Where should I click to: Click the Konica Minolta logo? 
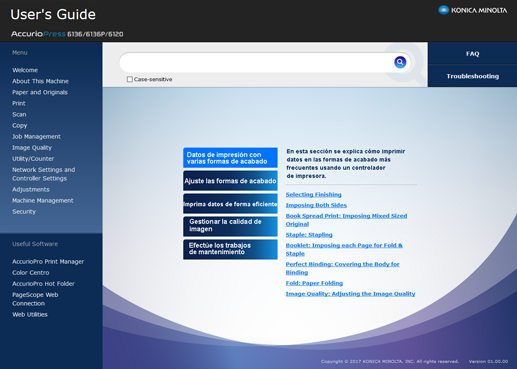473,10
